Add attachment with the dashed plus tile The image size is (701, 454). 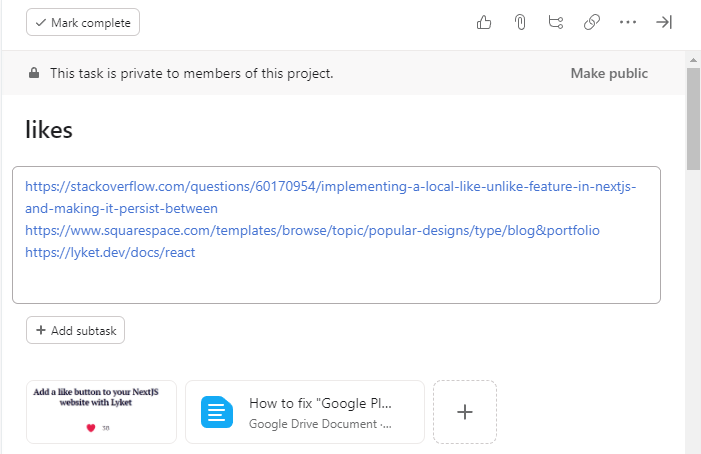coord(465,412)
